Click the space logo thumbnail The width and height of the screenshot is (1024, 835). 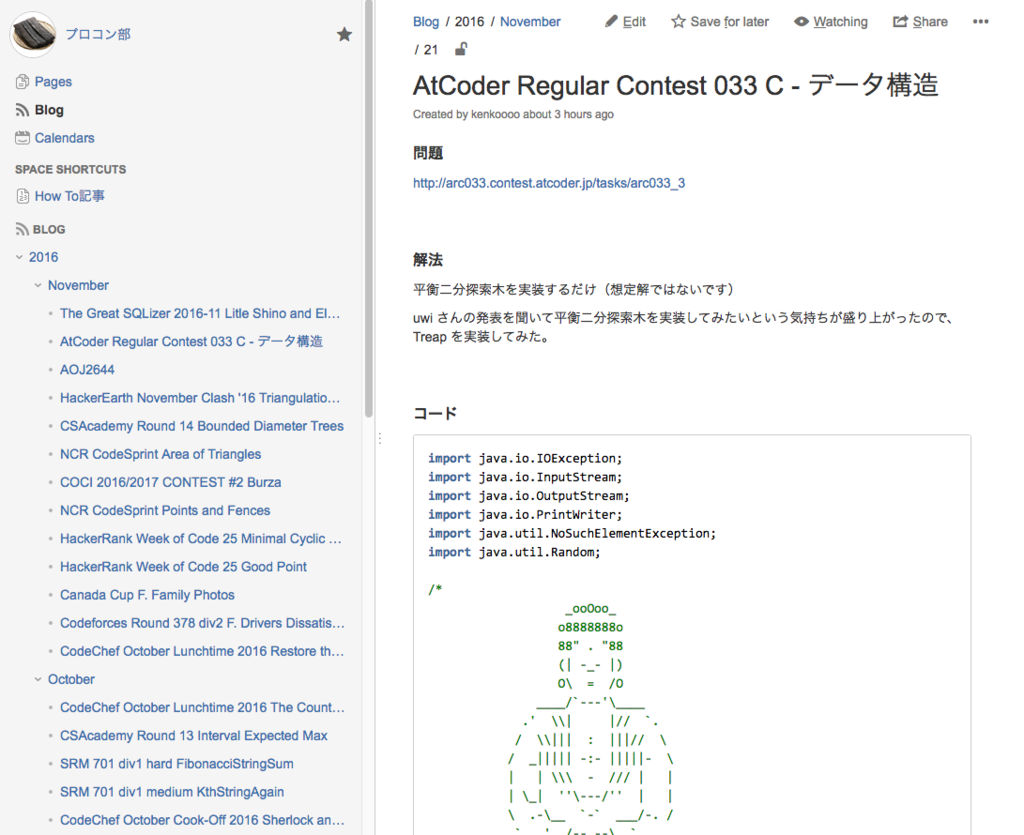[x=33, y=34]
